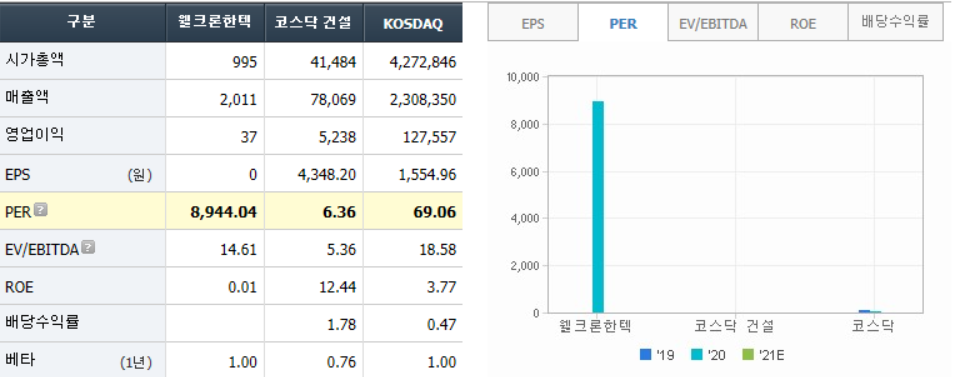Click the 69.06 PER value
953x377 pixels.
click(x=436, y=212)
